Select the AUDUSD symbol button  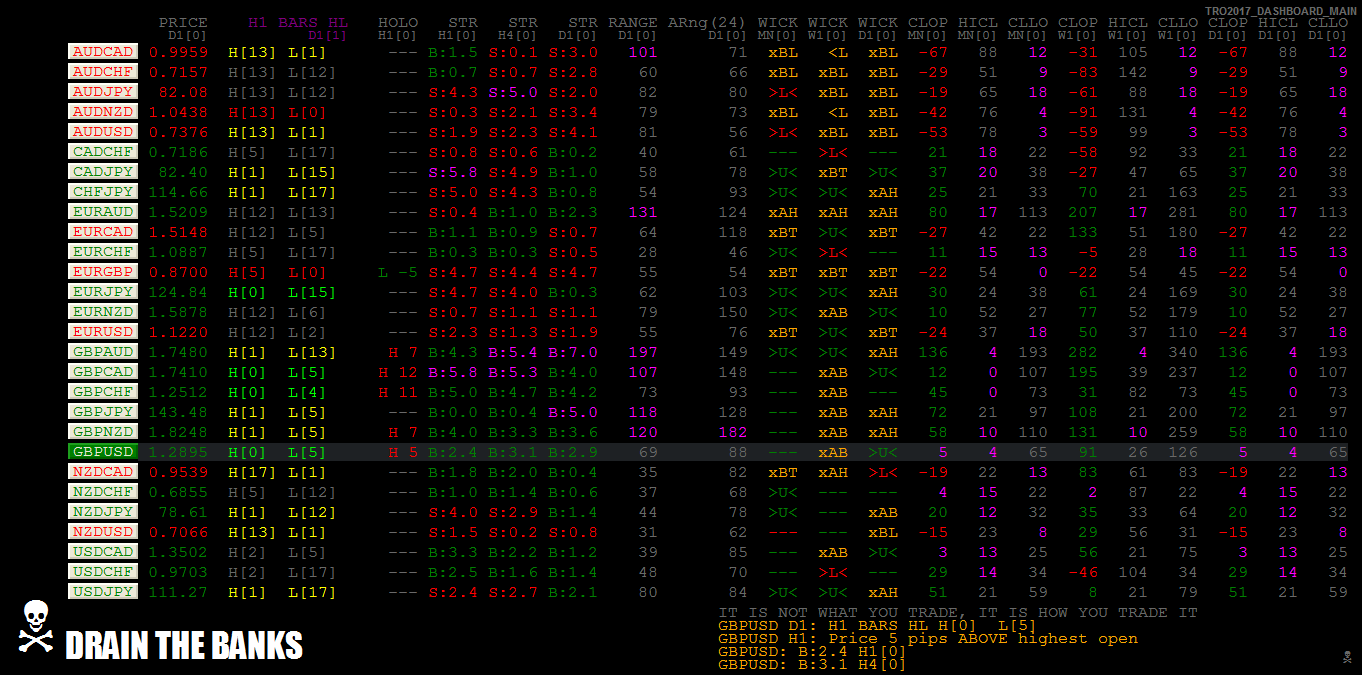click(x=103, y=131)
